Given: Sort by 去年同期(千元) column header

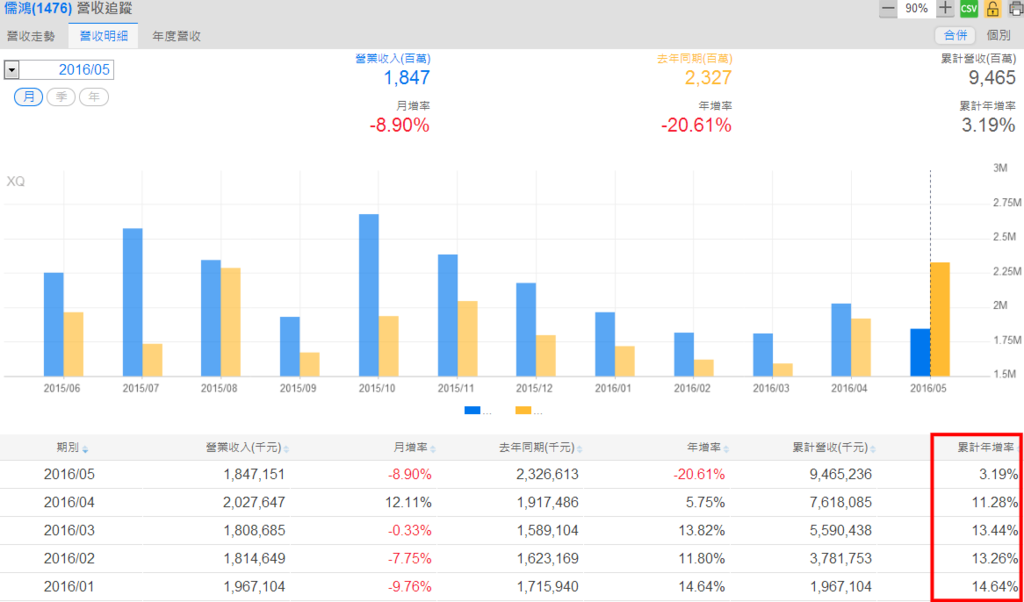Looking at the screenshot, I should 541,448.
